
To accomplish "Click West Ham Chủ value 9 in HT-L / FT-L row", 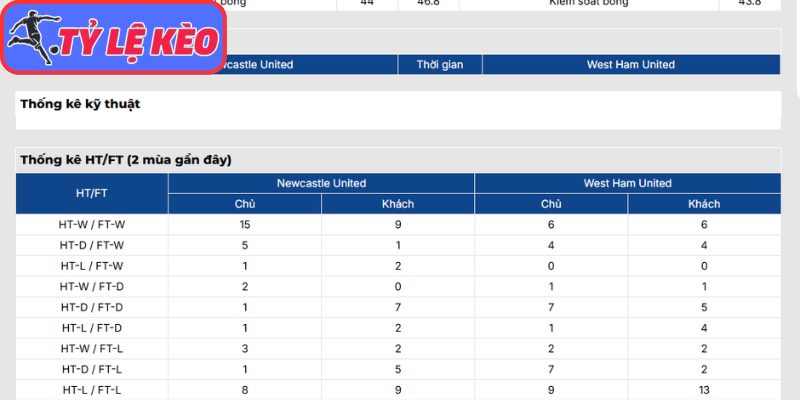I will click(x=551, y=390).
